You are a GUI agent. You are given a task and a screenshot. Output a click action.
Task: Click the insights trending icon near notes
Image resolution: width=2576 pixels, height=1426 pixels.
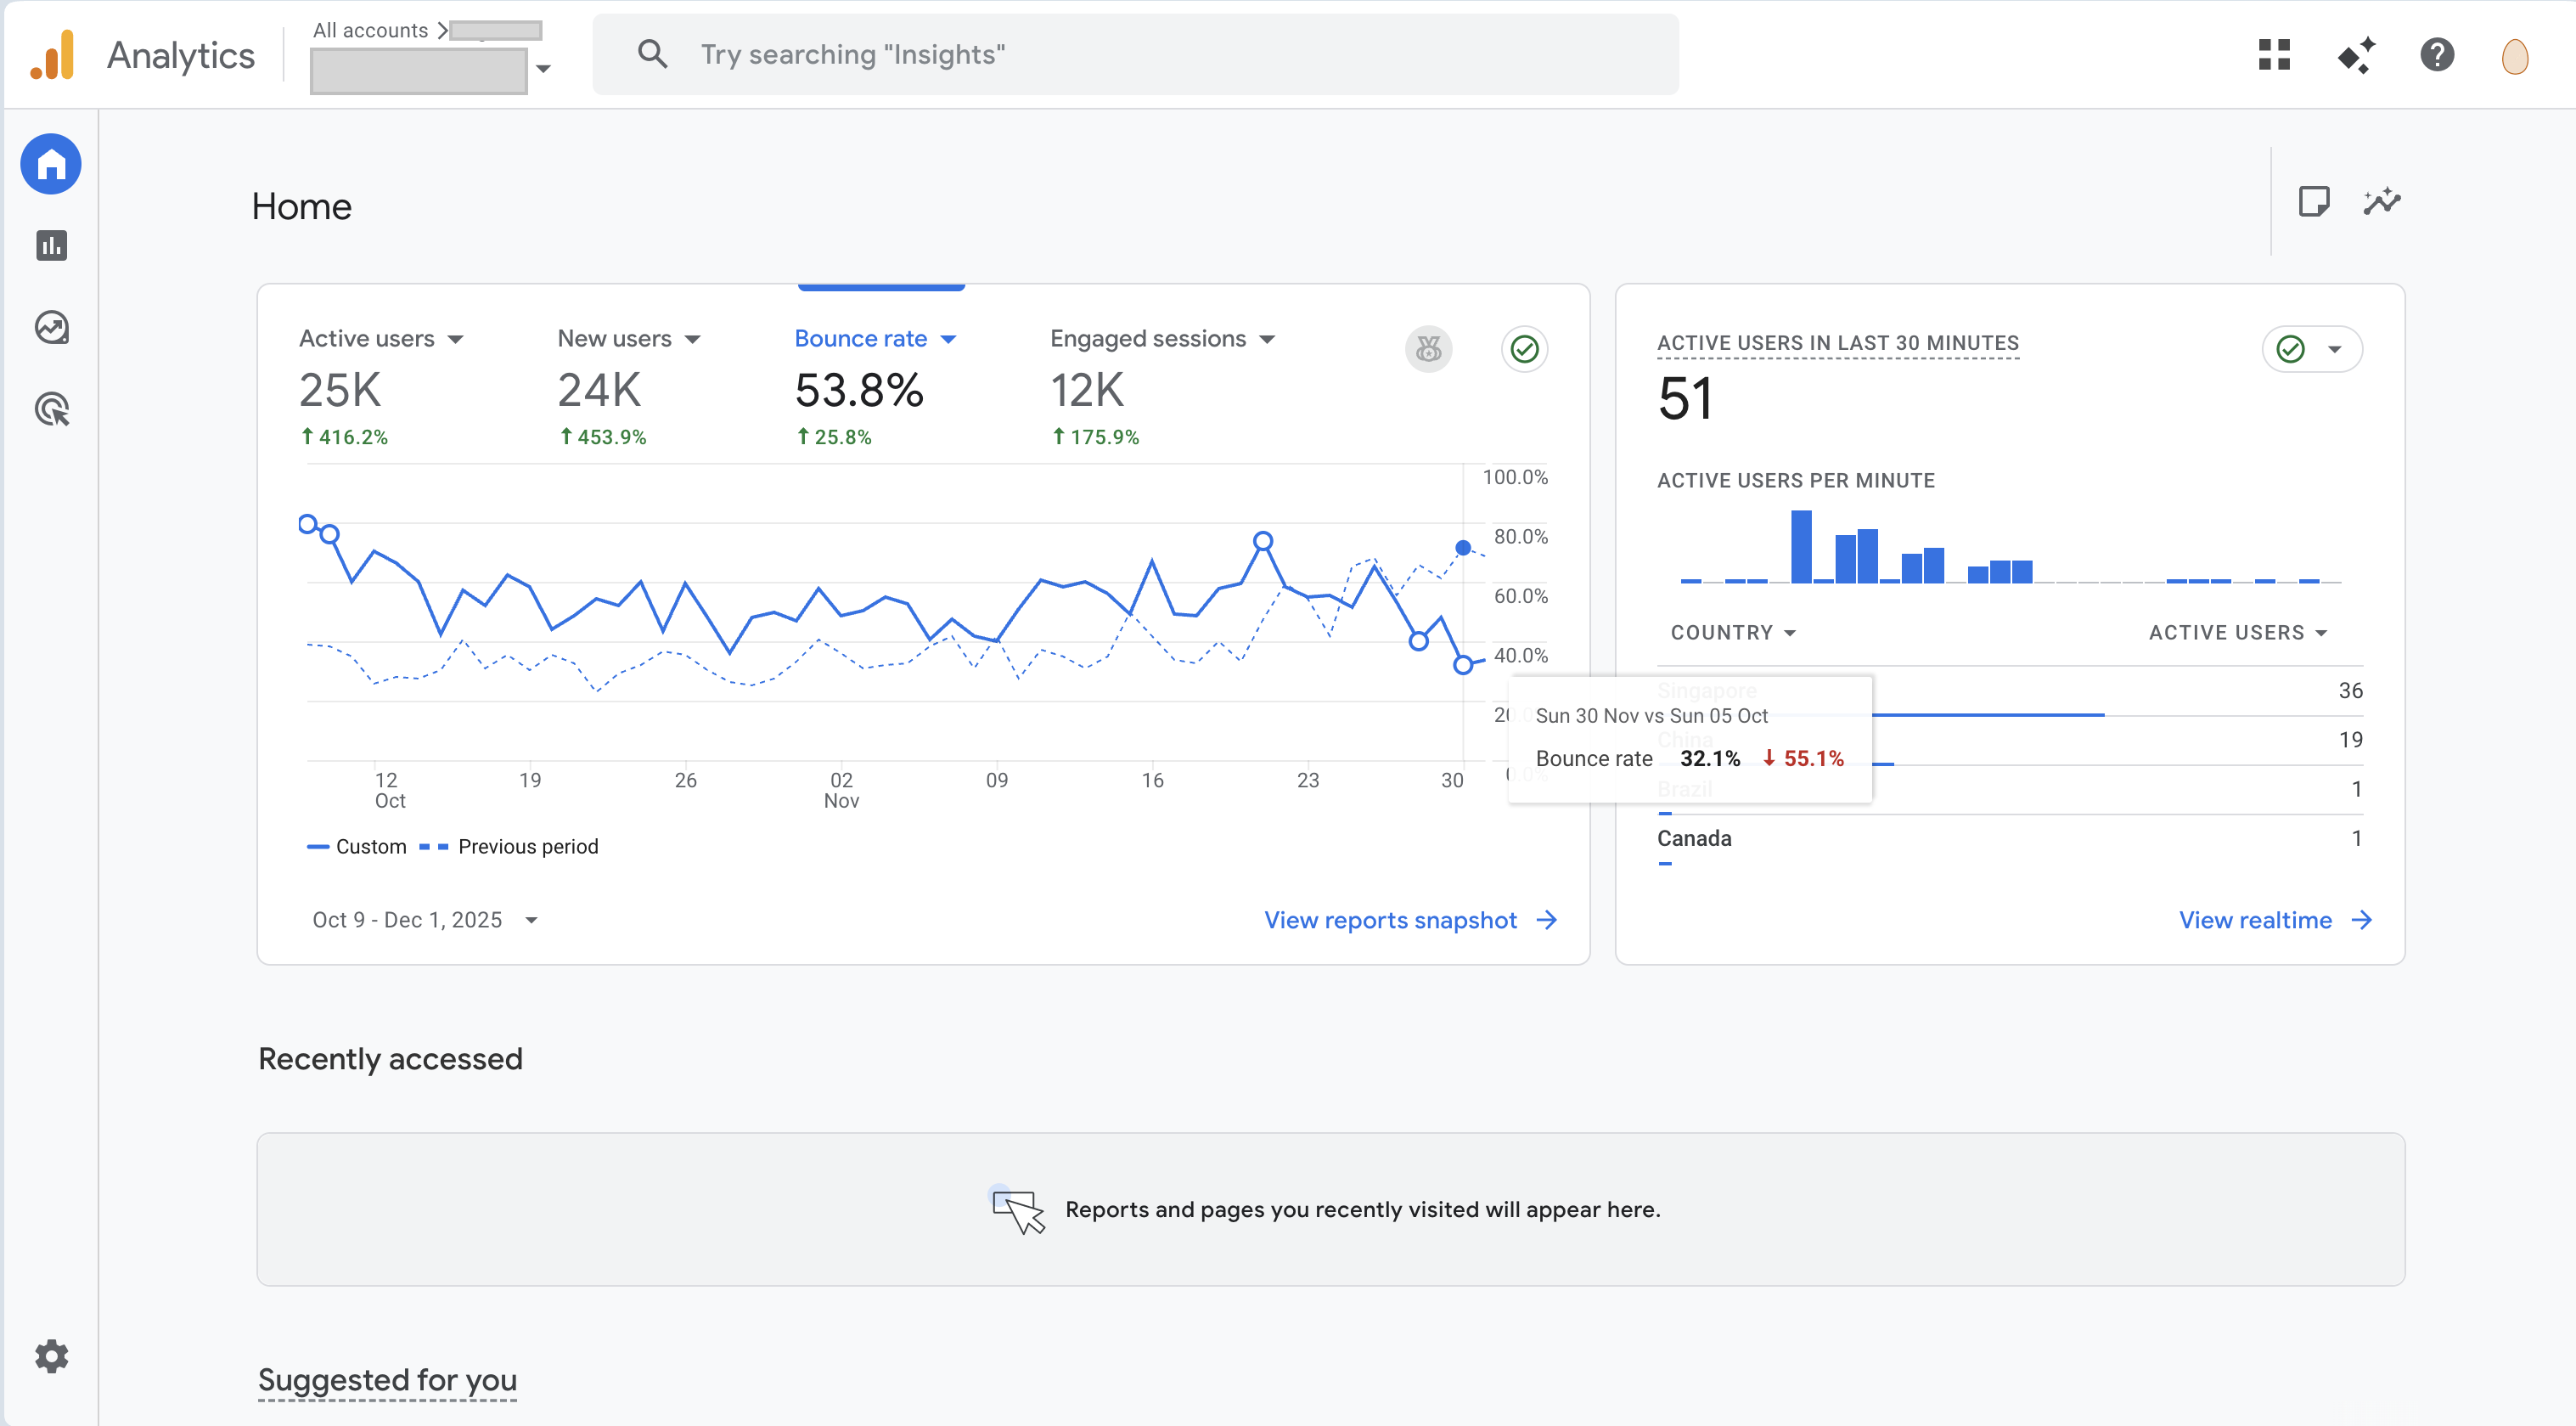point(2382,201)
